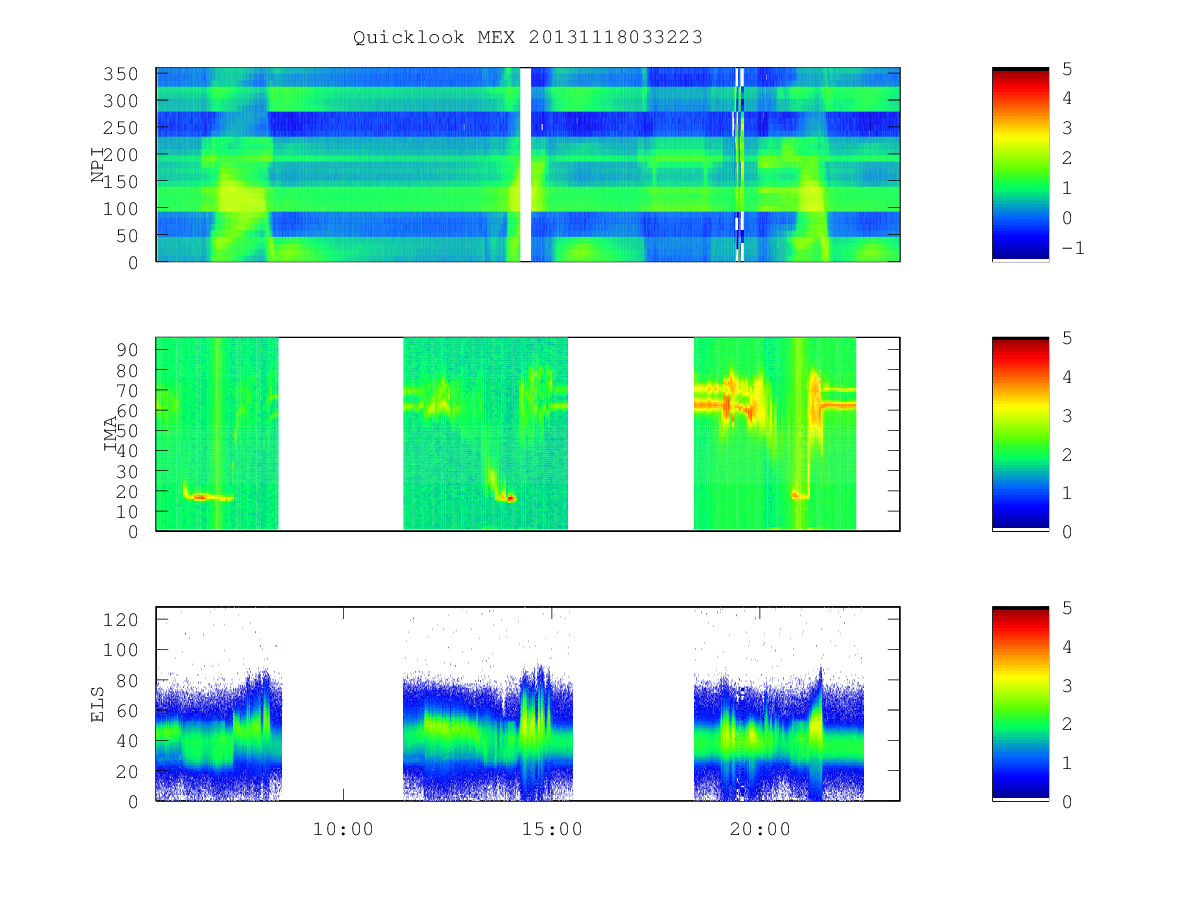1200x900 pixels.
Task: Click the title "Quicklook MEX 20131118033223"
Action: tap(528, 37)
